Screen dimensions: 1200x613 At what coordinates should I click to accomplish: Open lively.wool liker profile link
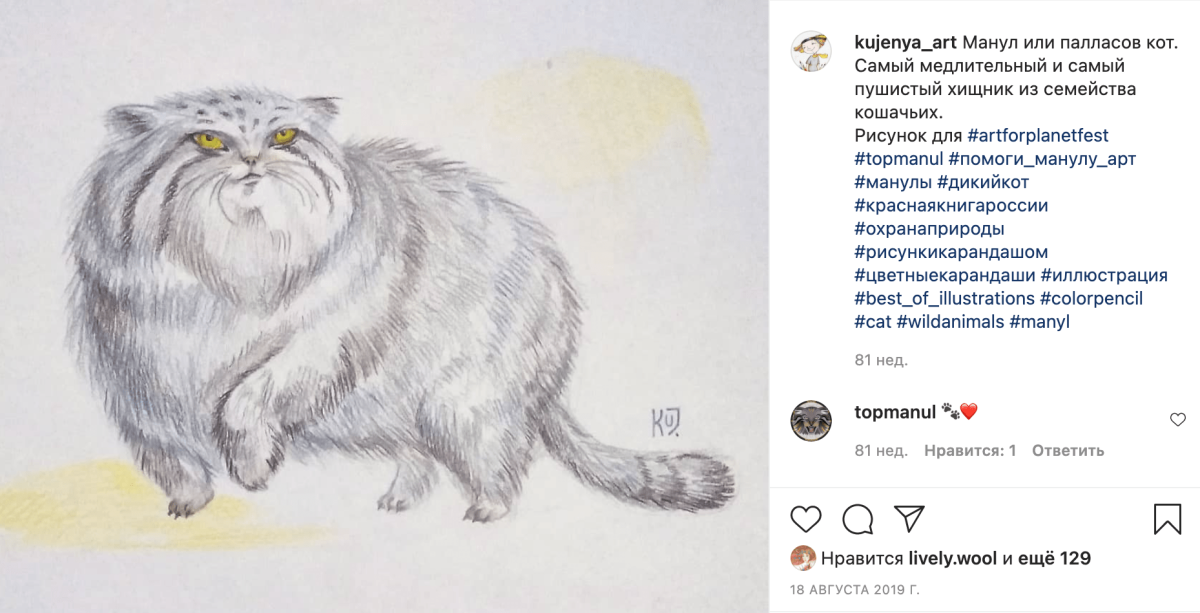(953, 558)
